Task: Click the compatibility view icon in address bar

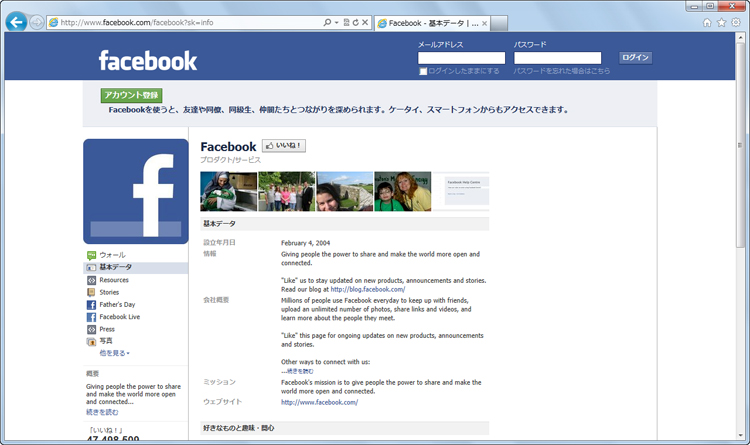Action: coord(346,22)
